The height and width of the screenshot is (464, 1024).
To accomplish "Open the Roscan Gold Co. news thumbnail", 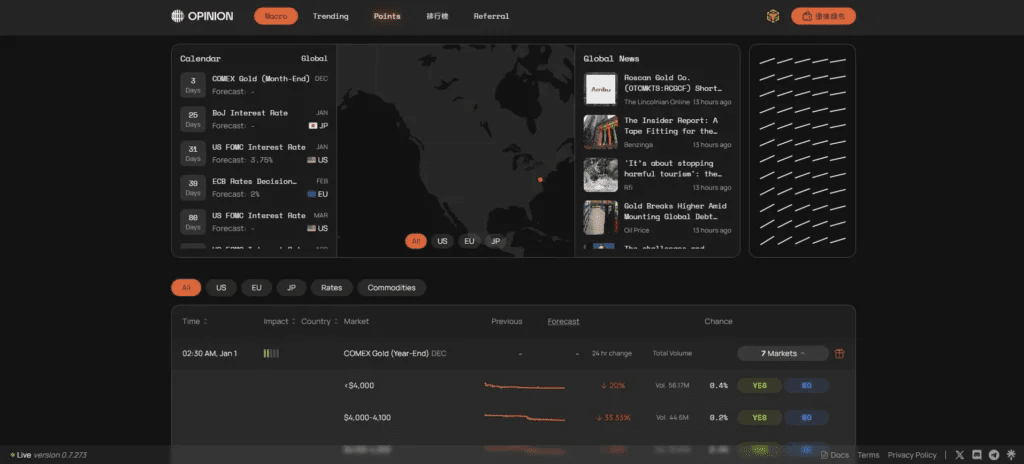I will (600, 89).
